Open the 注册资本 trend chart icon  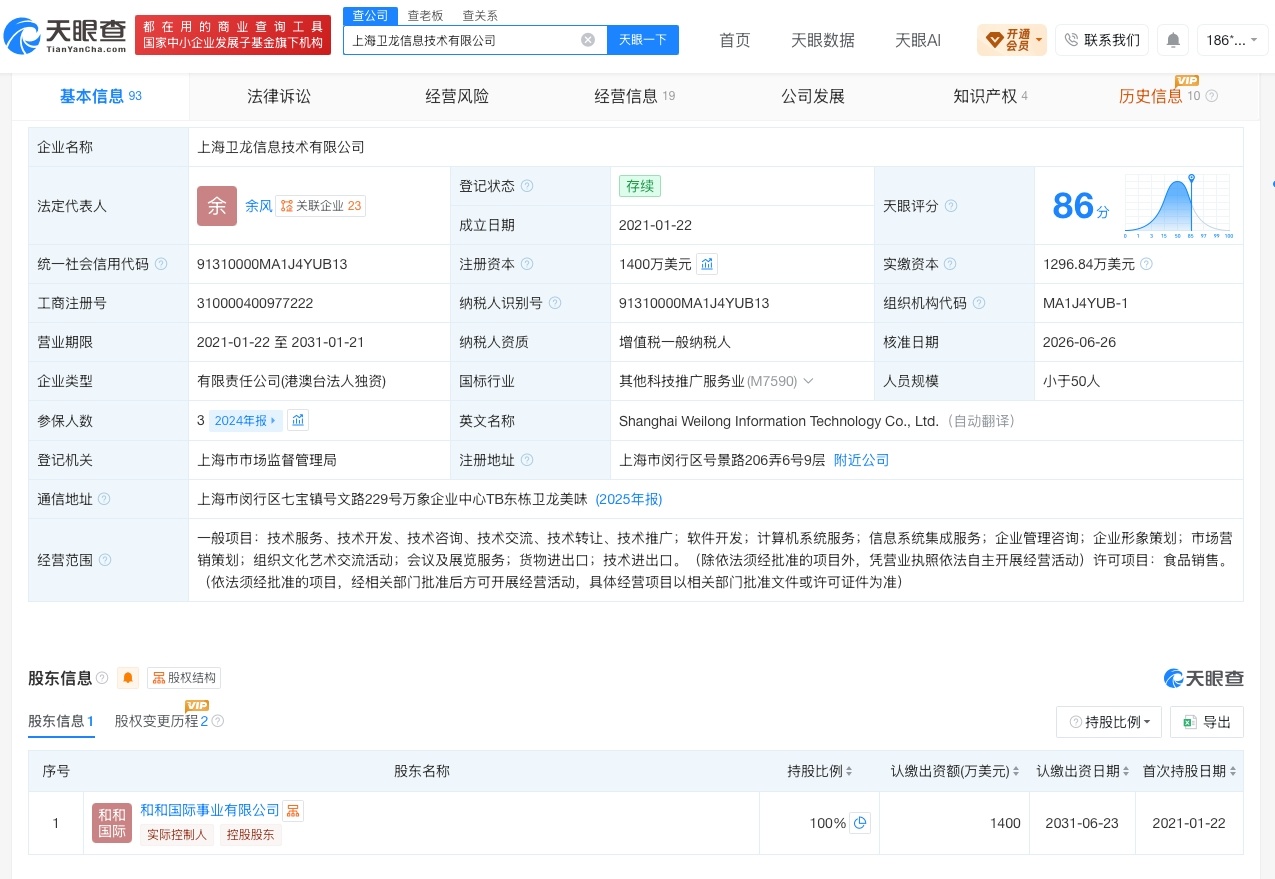click(707, 264)
